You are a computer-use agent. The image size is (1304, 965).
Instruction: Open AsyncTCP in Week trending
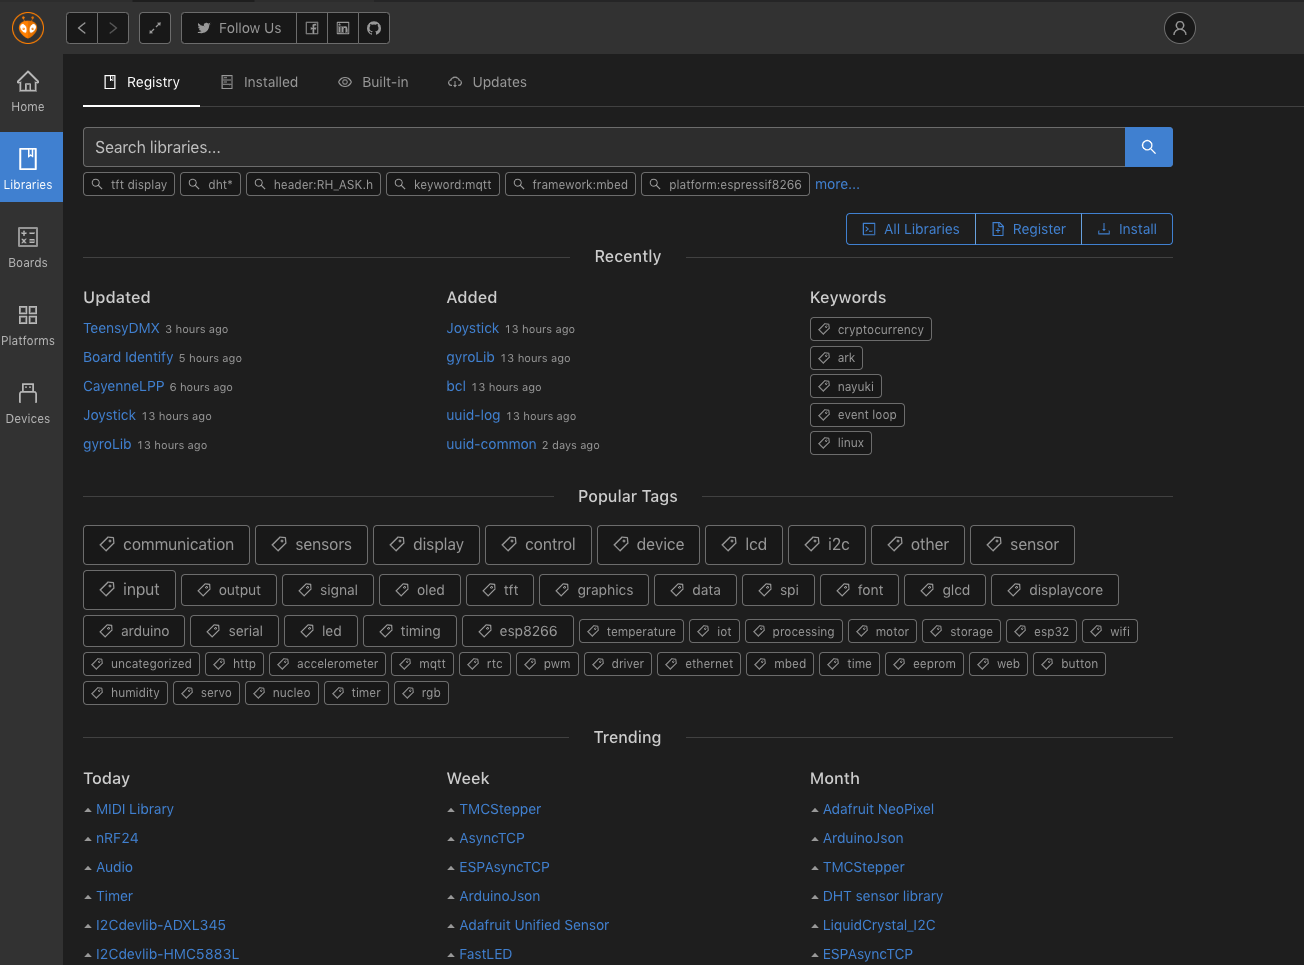(492, 838)
